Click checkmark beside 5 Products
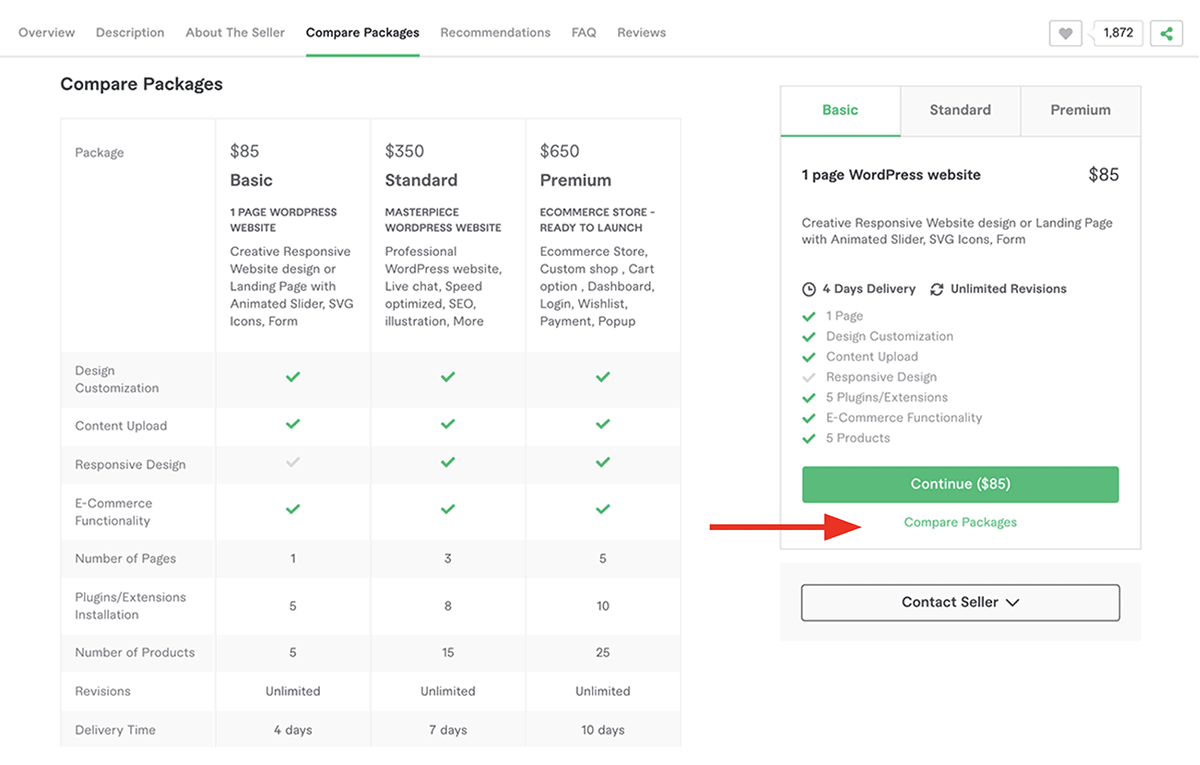Viewport: 1200px width, 765px height. (x=809, y=438)
